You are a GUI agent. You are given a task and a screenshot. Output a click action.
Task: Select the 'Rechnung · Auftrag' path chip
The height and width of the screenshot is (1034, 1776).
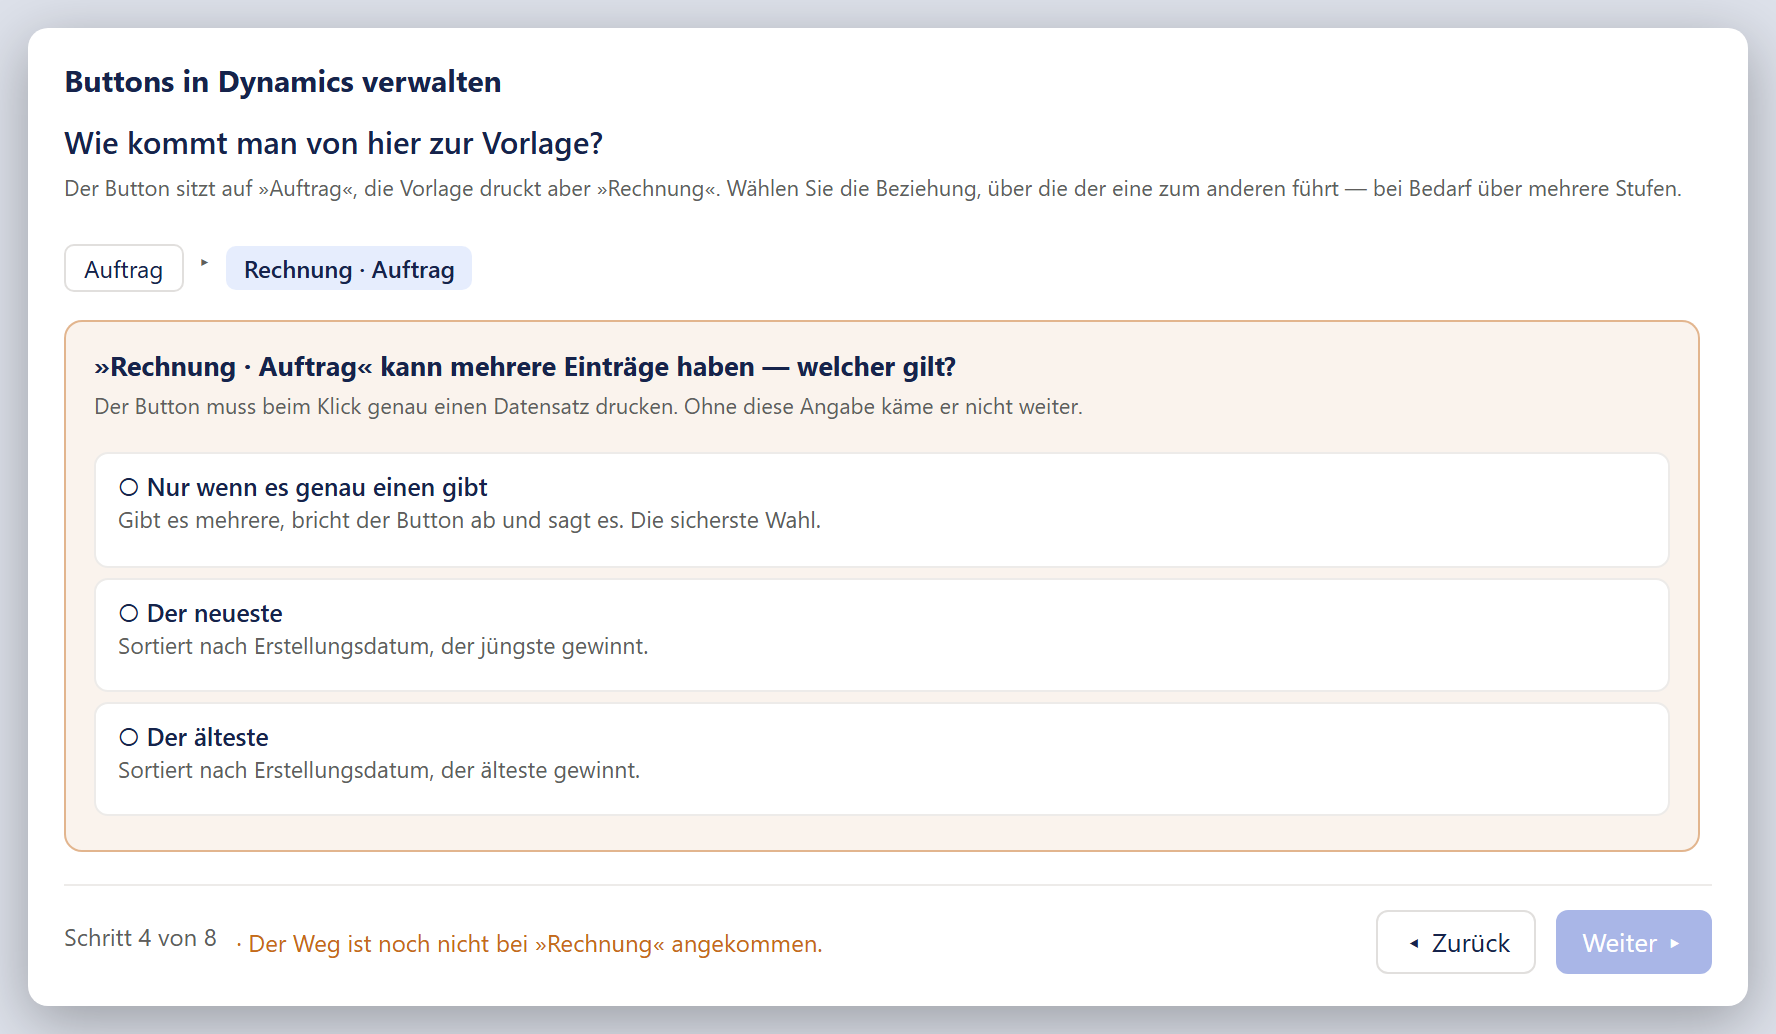pyautogui.click(x=349, y=269)
